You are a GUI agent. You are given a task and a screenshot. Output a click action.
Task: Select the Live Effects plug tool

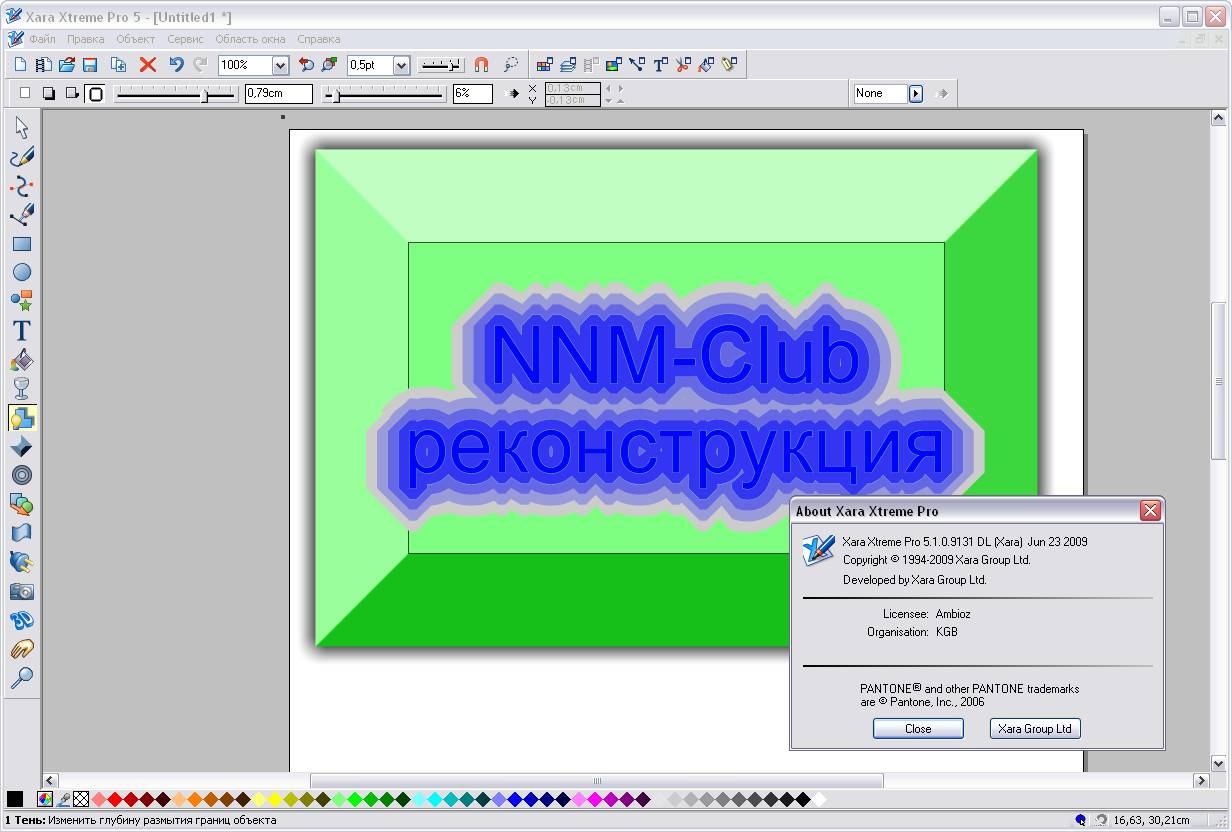click(x=22, y=562)
